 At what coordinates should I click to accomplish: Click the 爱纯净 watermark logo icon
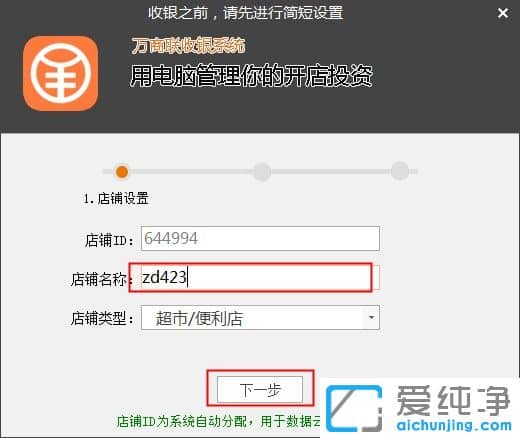pyautogui.click(x=354, y=408)
